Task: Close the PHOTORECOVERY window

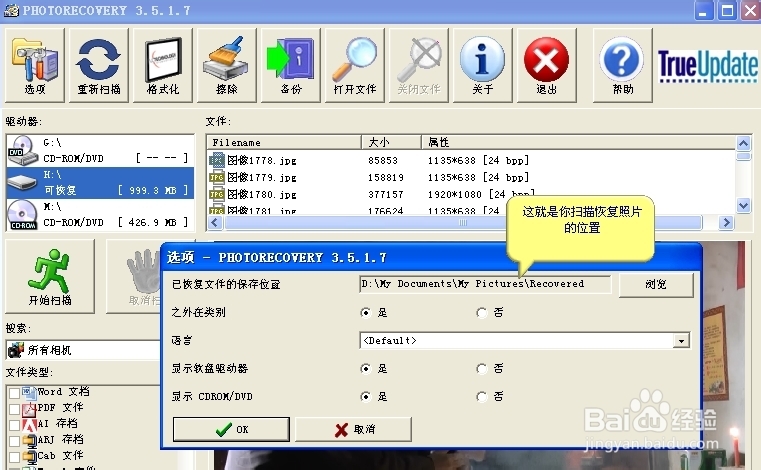Action: click(750, 10)
